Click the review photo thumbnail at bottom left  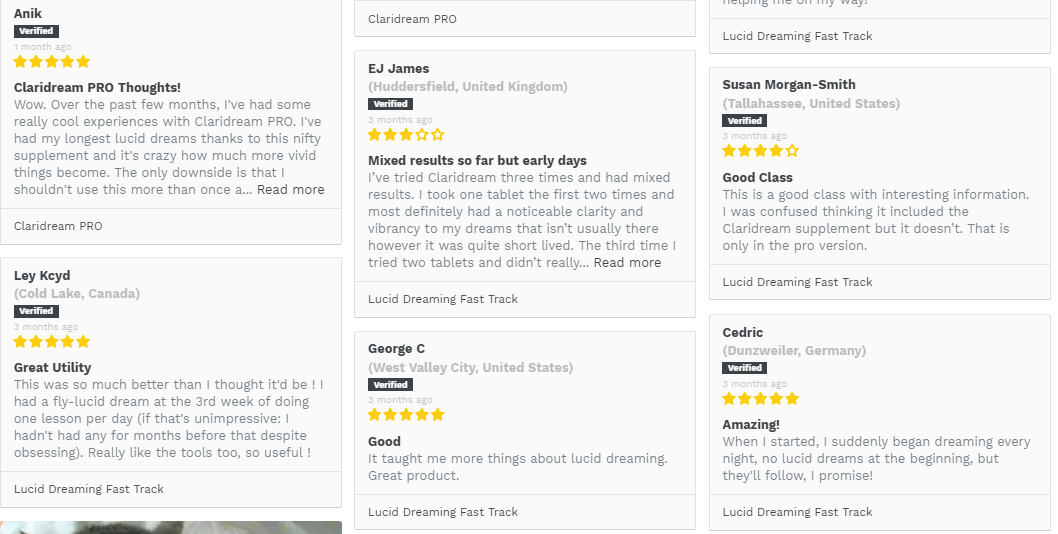pos(171,527)
